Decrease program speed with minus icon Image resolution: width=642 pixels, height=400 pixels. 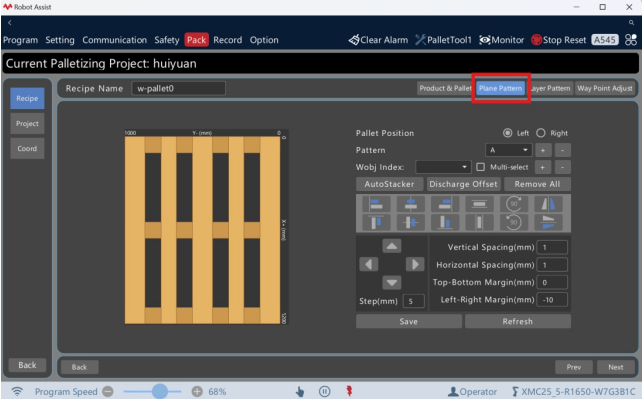[108, 392]
